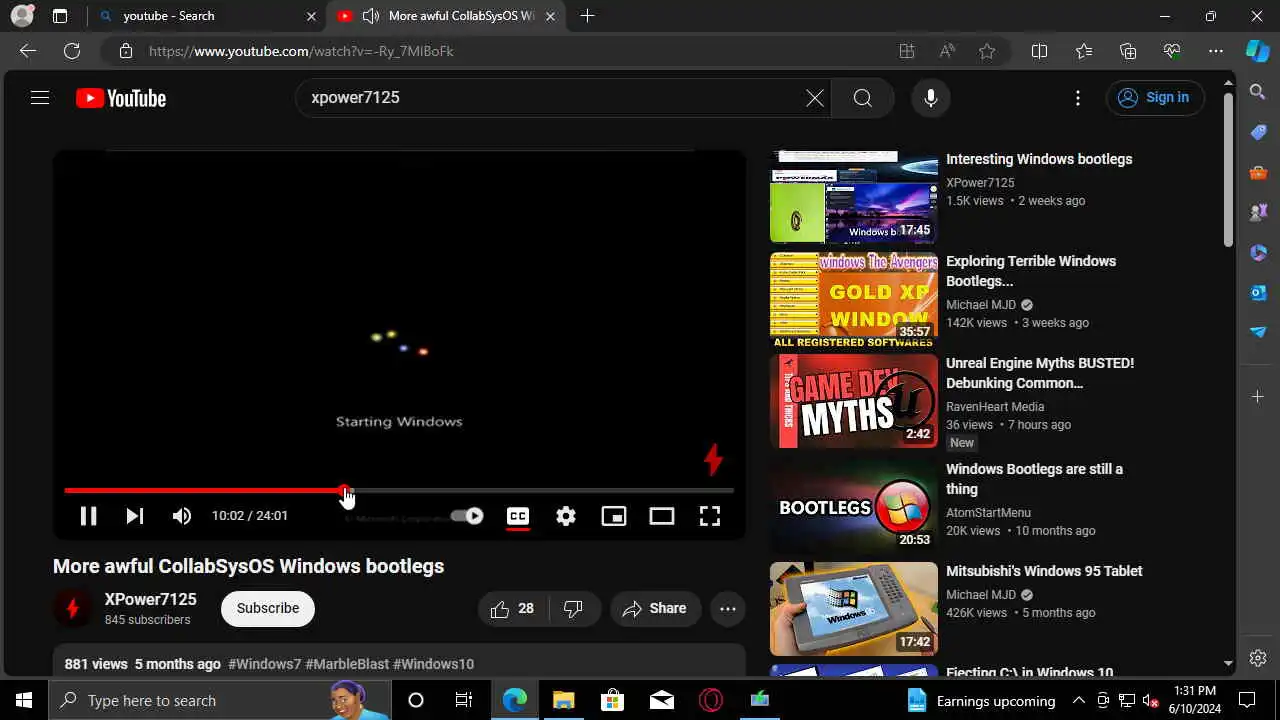Open Windows Bootlegs are still a thing
Screen dimensions: 1280x720
point(1034,479)
